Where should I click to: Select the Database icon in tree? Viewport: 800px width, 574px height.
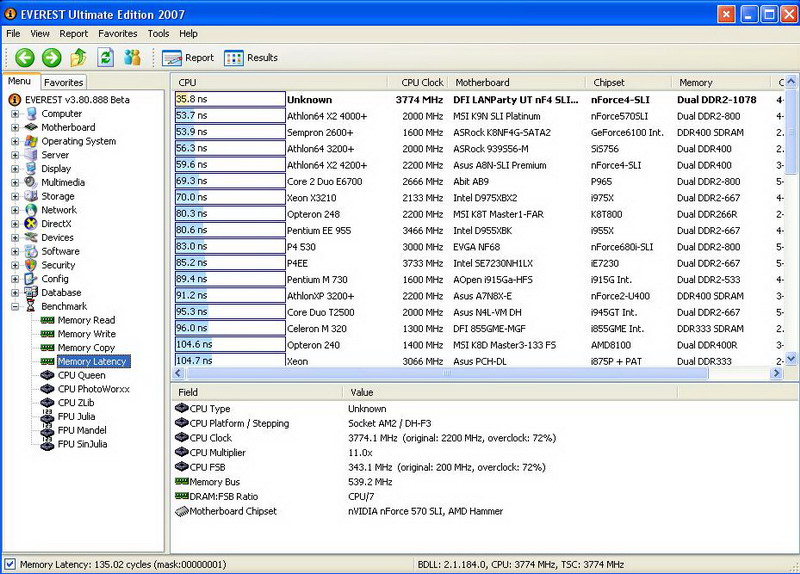point(32,292)
